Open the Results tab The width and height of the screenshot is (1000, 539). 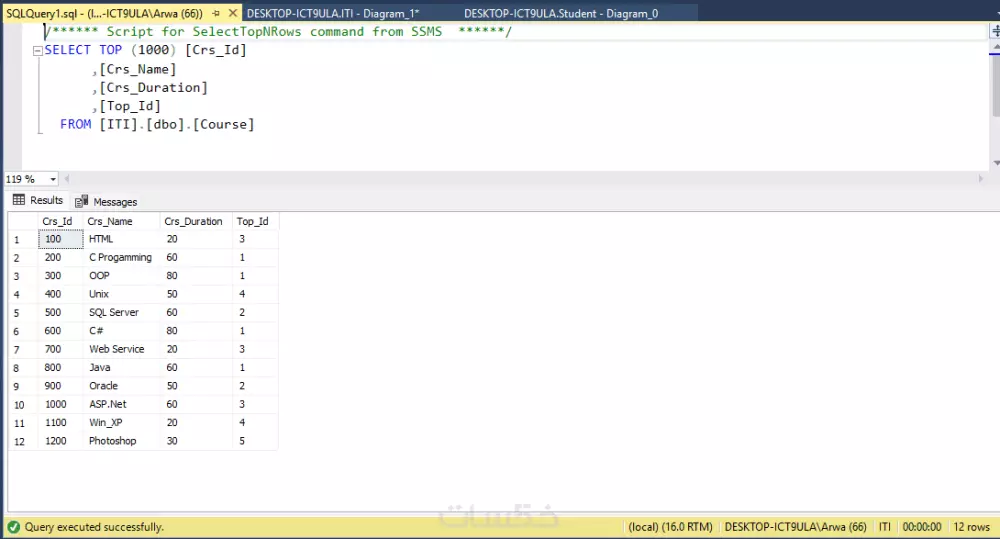click(x=38, y=200)
